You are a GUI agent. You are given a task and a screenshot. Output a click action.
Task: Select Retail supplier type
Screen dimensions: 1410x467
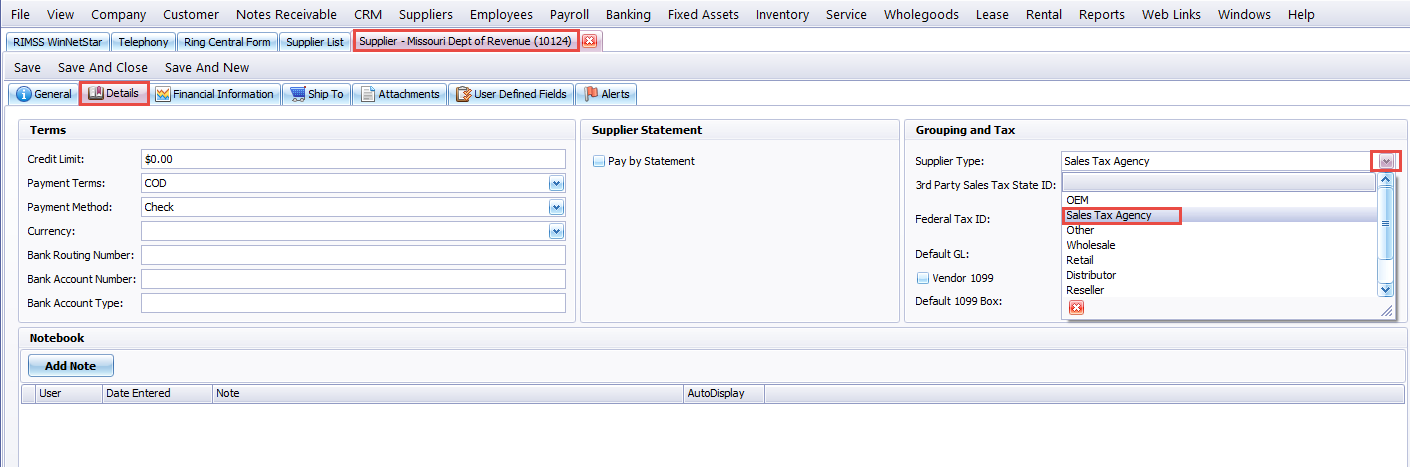[1219, 260]
